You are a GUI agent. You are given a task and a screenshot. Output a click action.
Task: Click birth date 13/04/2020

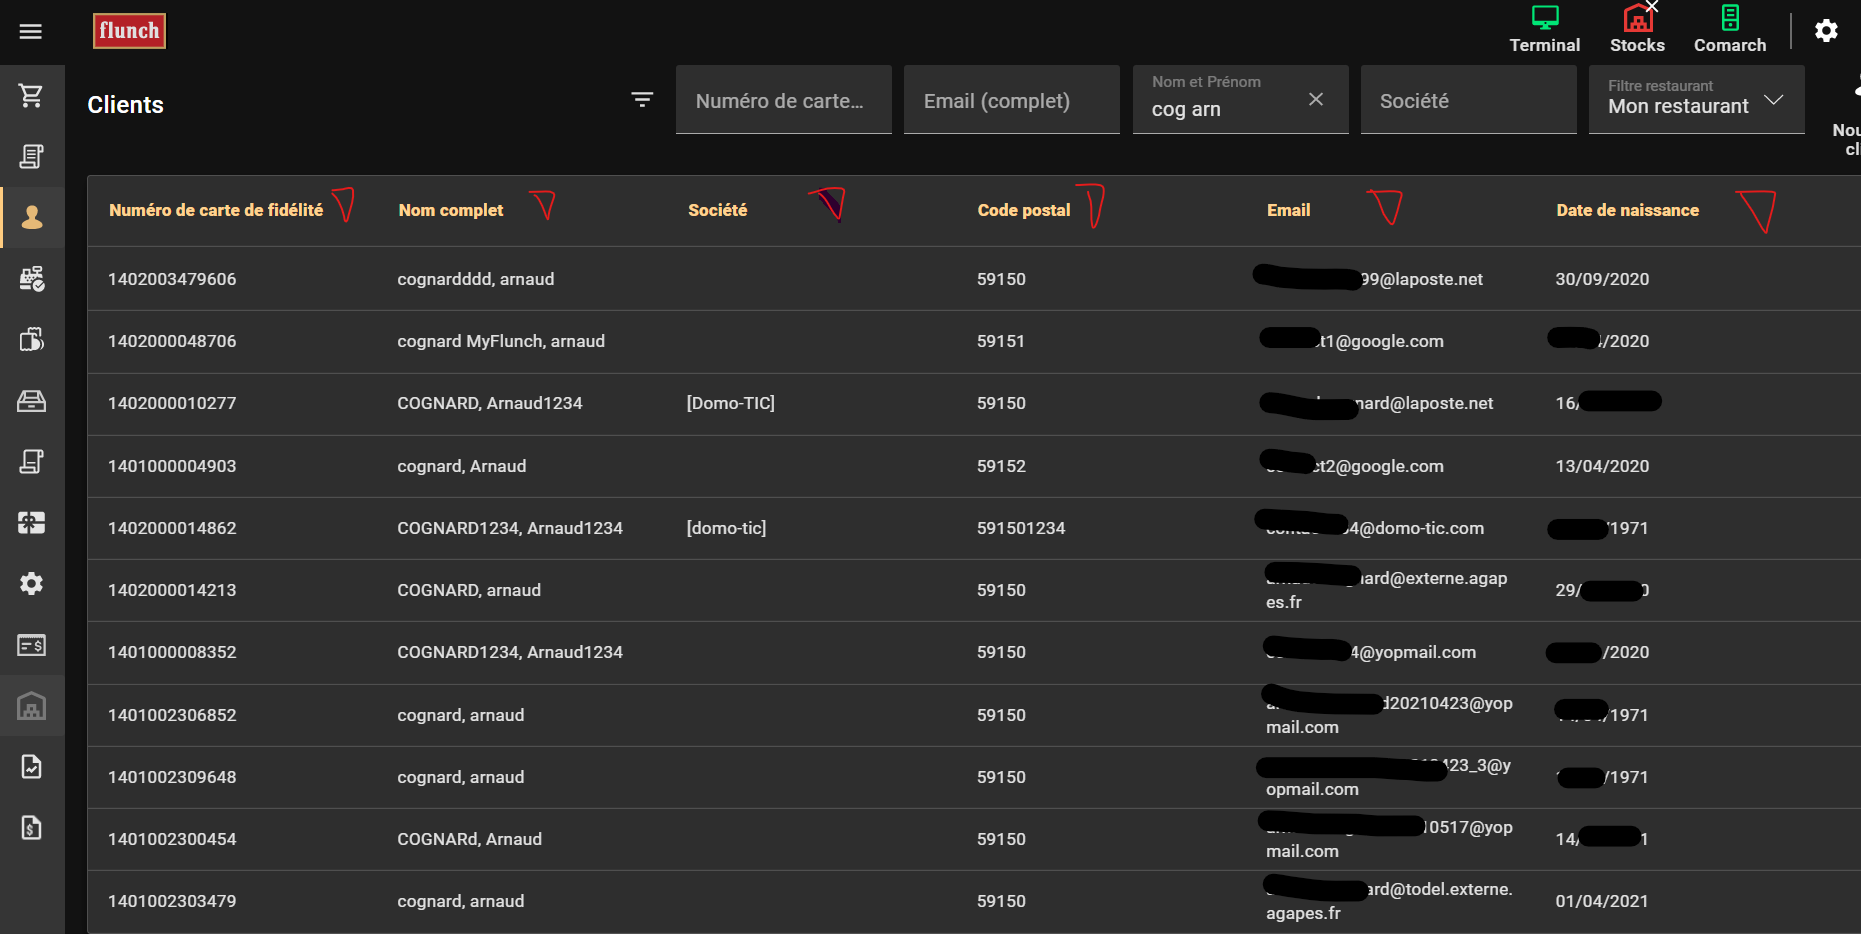pyautogui.click(x=1602, y=466)
